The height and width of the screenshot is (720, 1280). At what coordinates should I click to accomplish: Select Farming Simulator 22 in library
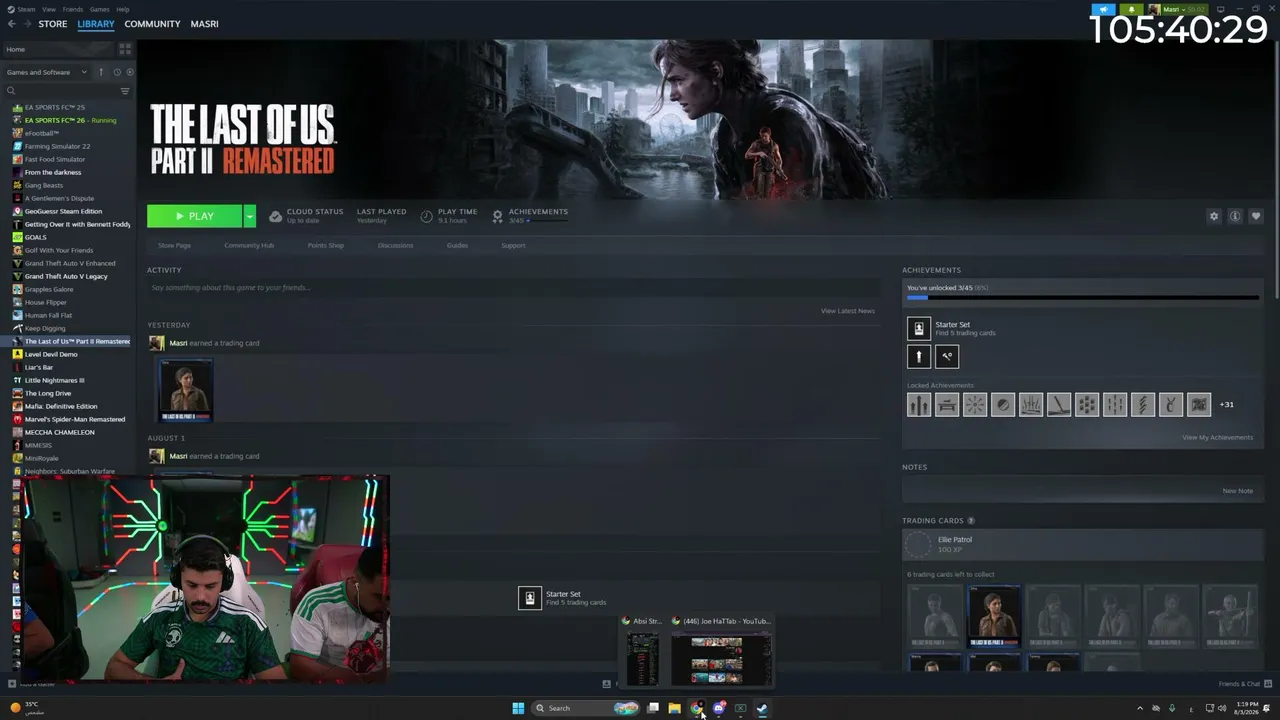tap(57, 146)
